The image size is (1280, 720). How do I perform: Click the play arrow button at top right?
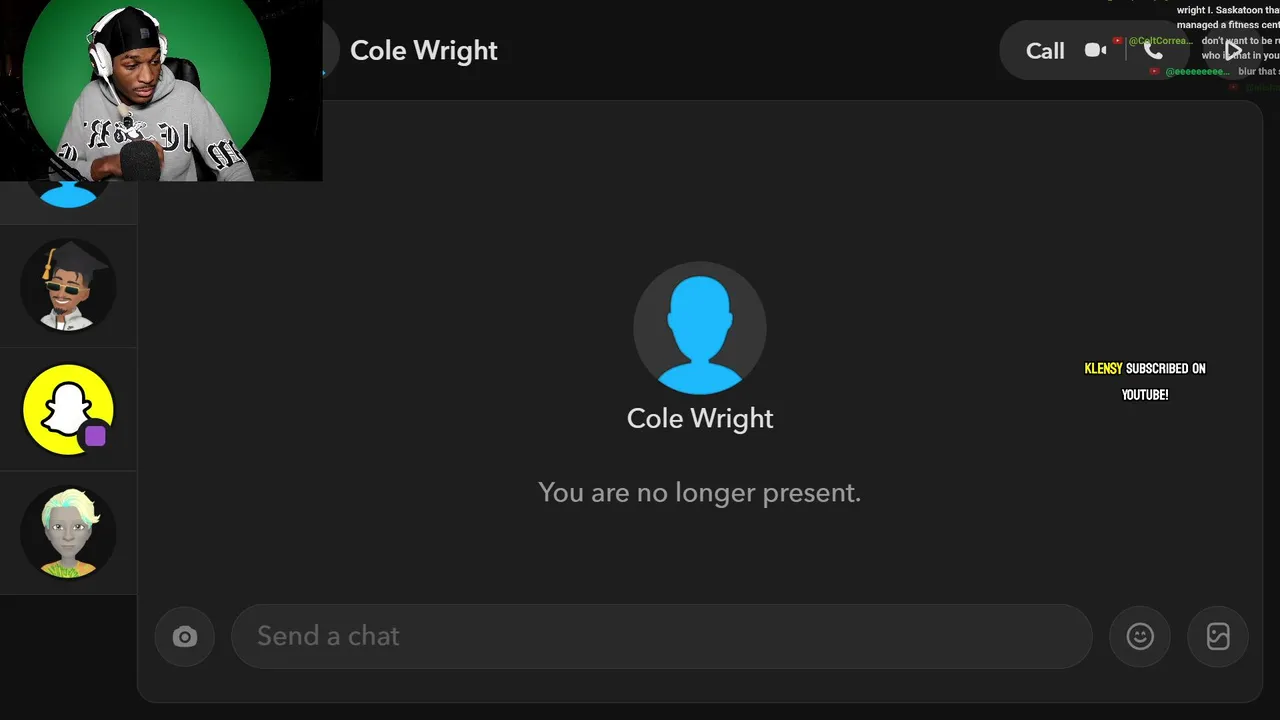coord(1233,50)
